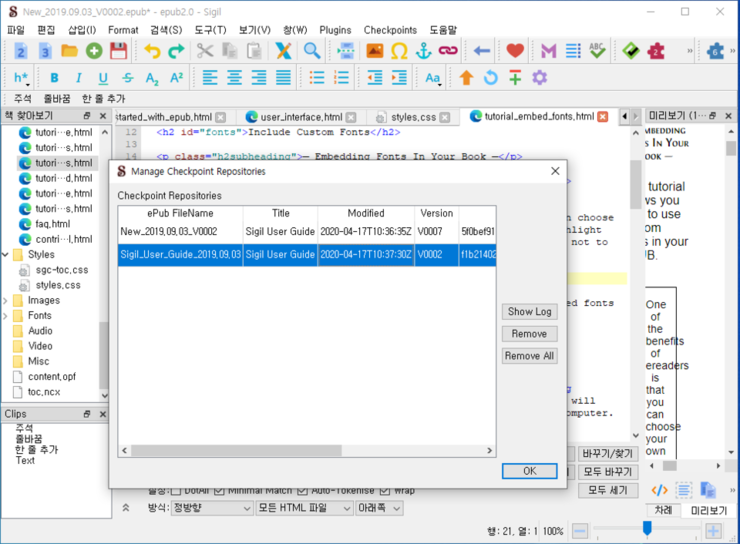
Task: Collapse the Styles folder in Book Browser
Action: tap(6, 255)
